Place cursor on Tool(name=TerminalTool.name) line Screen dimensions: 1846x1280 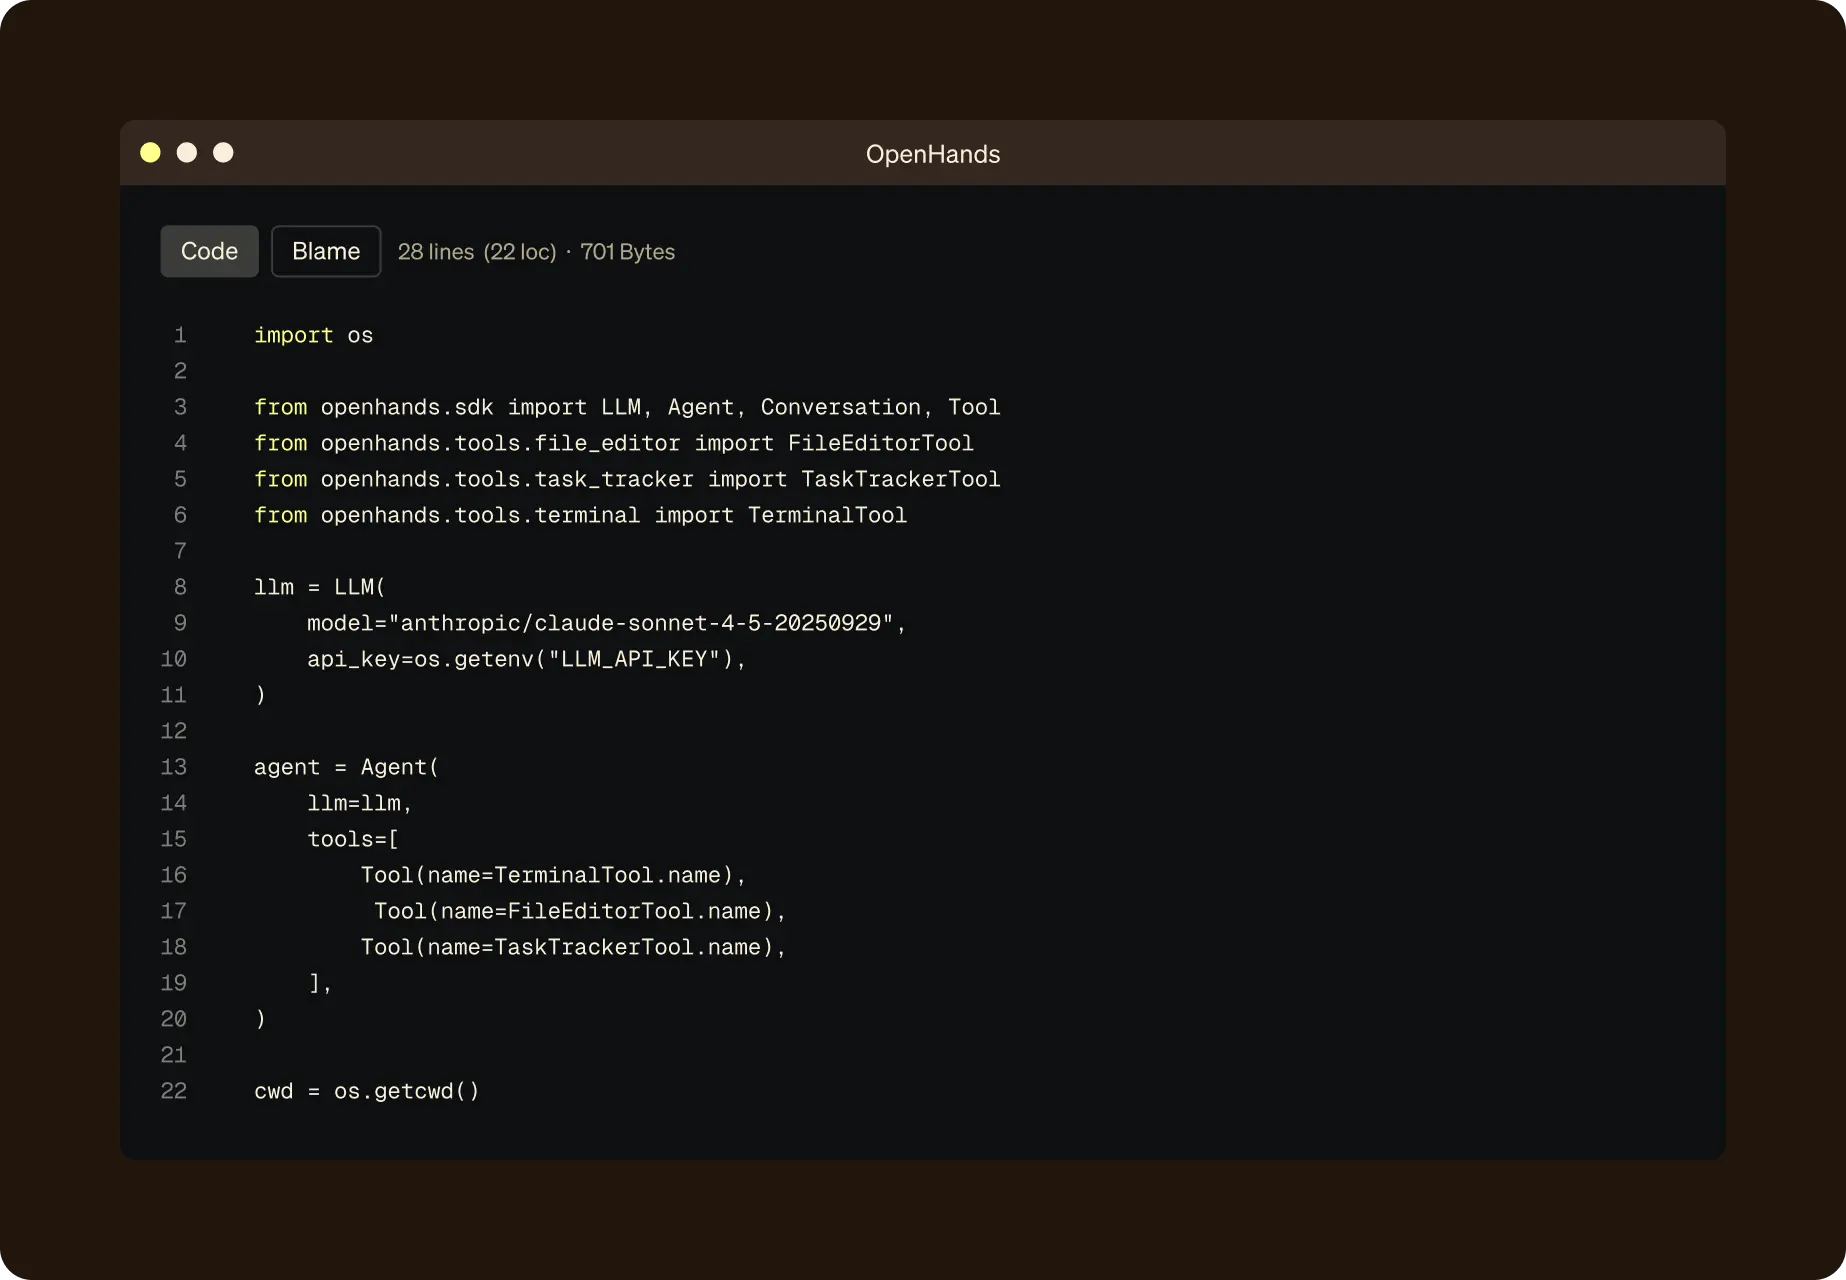pos(553,875)
